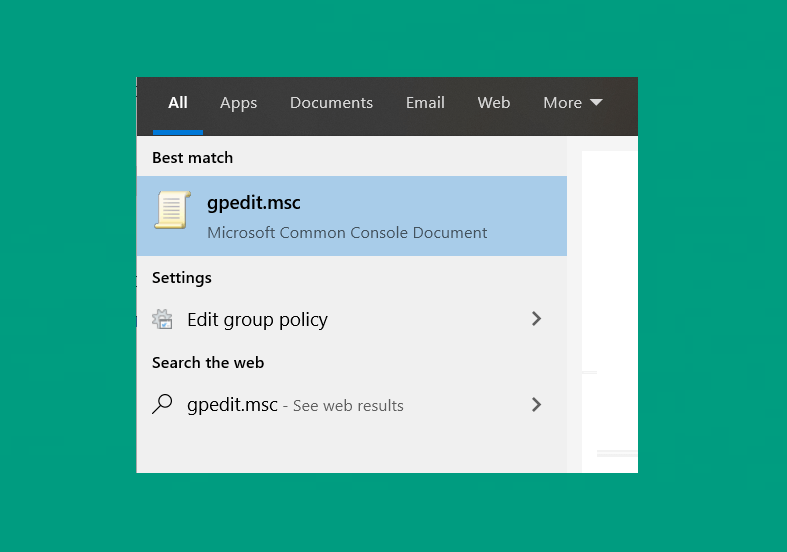
Task: Click Microsoft Common Console Document subtitle
Action: [347, 233]
